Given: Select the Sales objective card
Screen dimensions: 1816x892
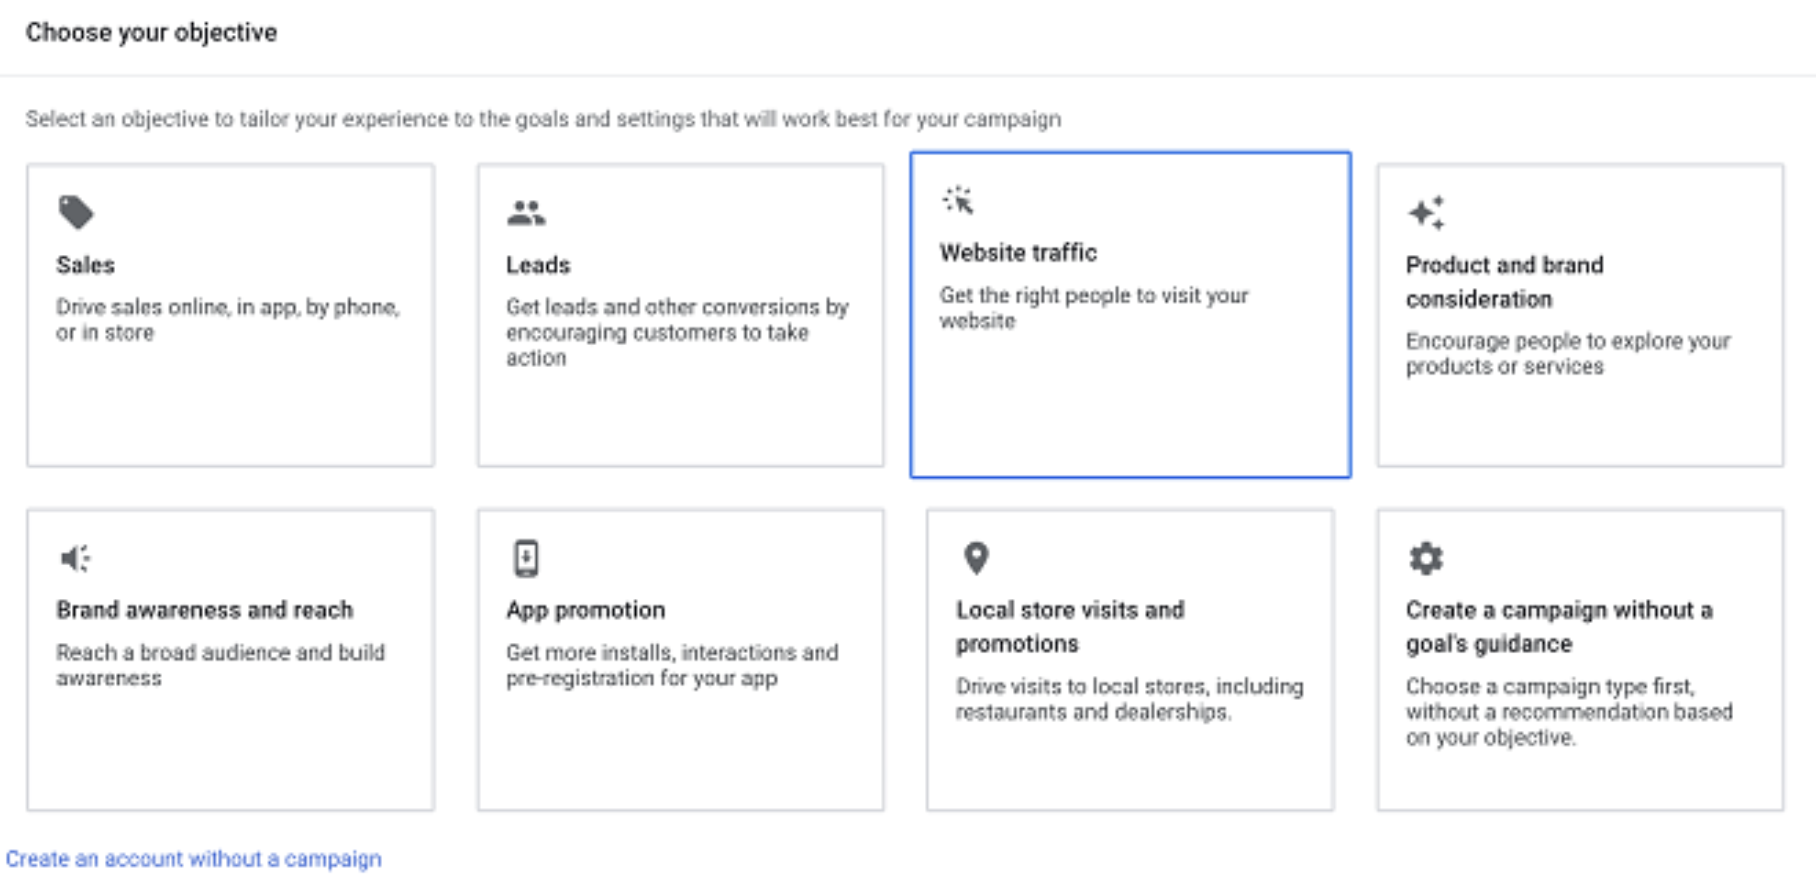Looking at the screenshot, I should tap(230, 315).
